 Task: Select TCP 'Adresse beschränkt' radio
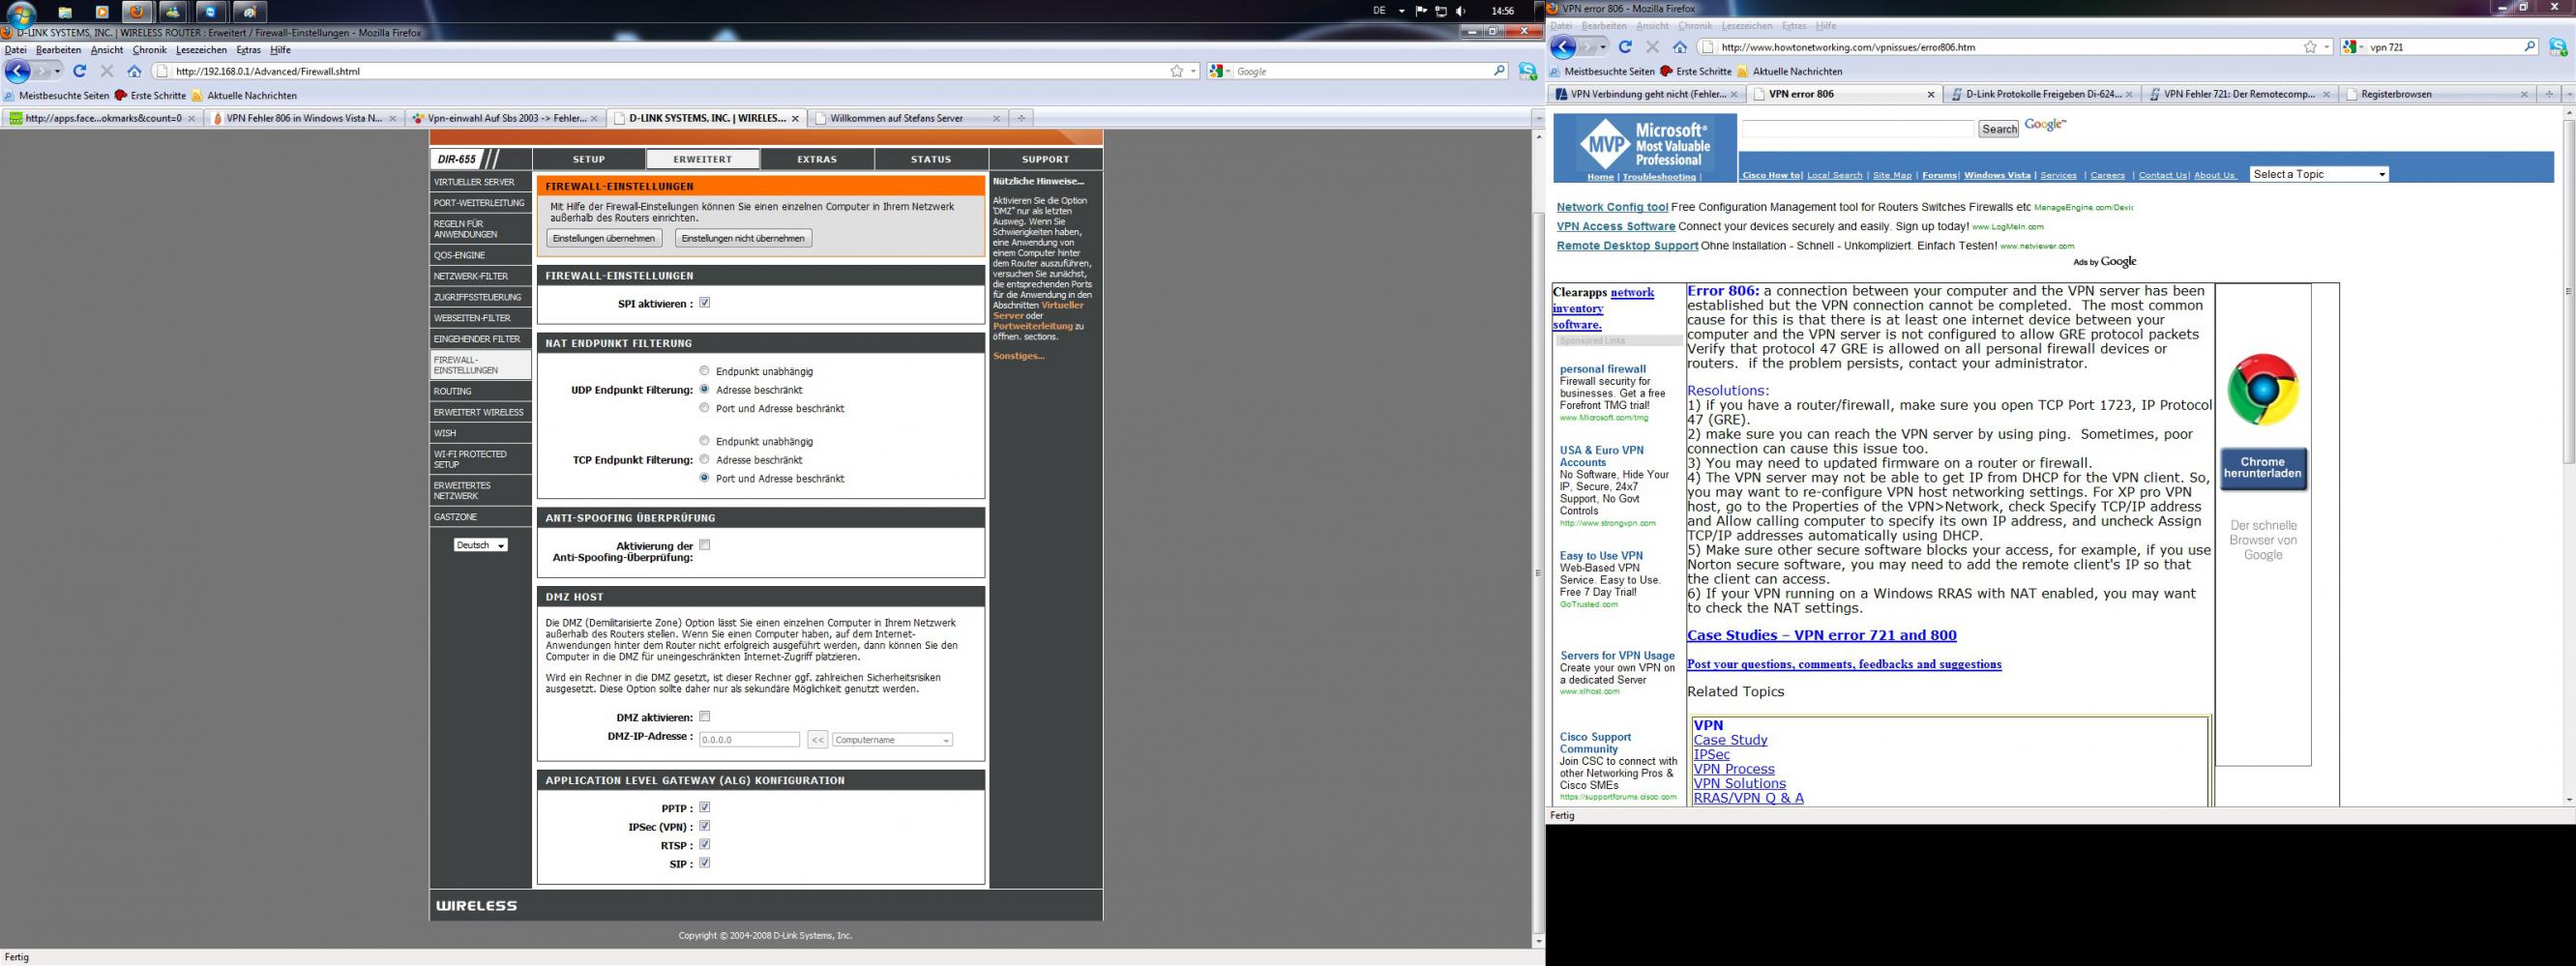704,460
